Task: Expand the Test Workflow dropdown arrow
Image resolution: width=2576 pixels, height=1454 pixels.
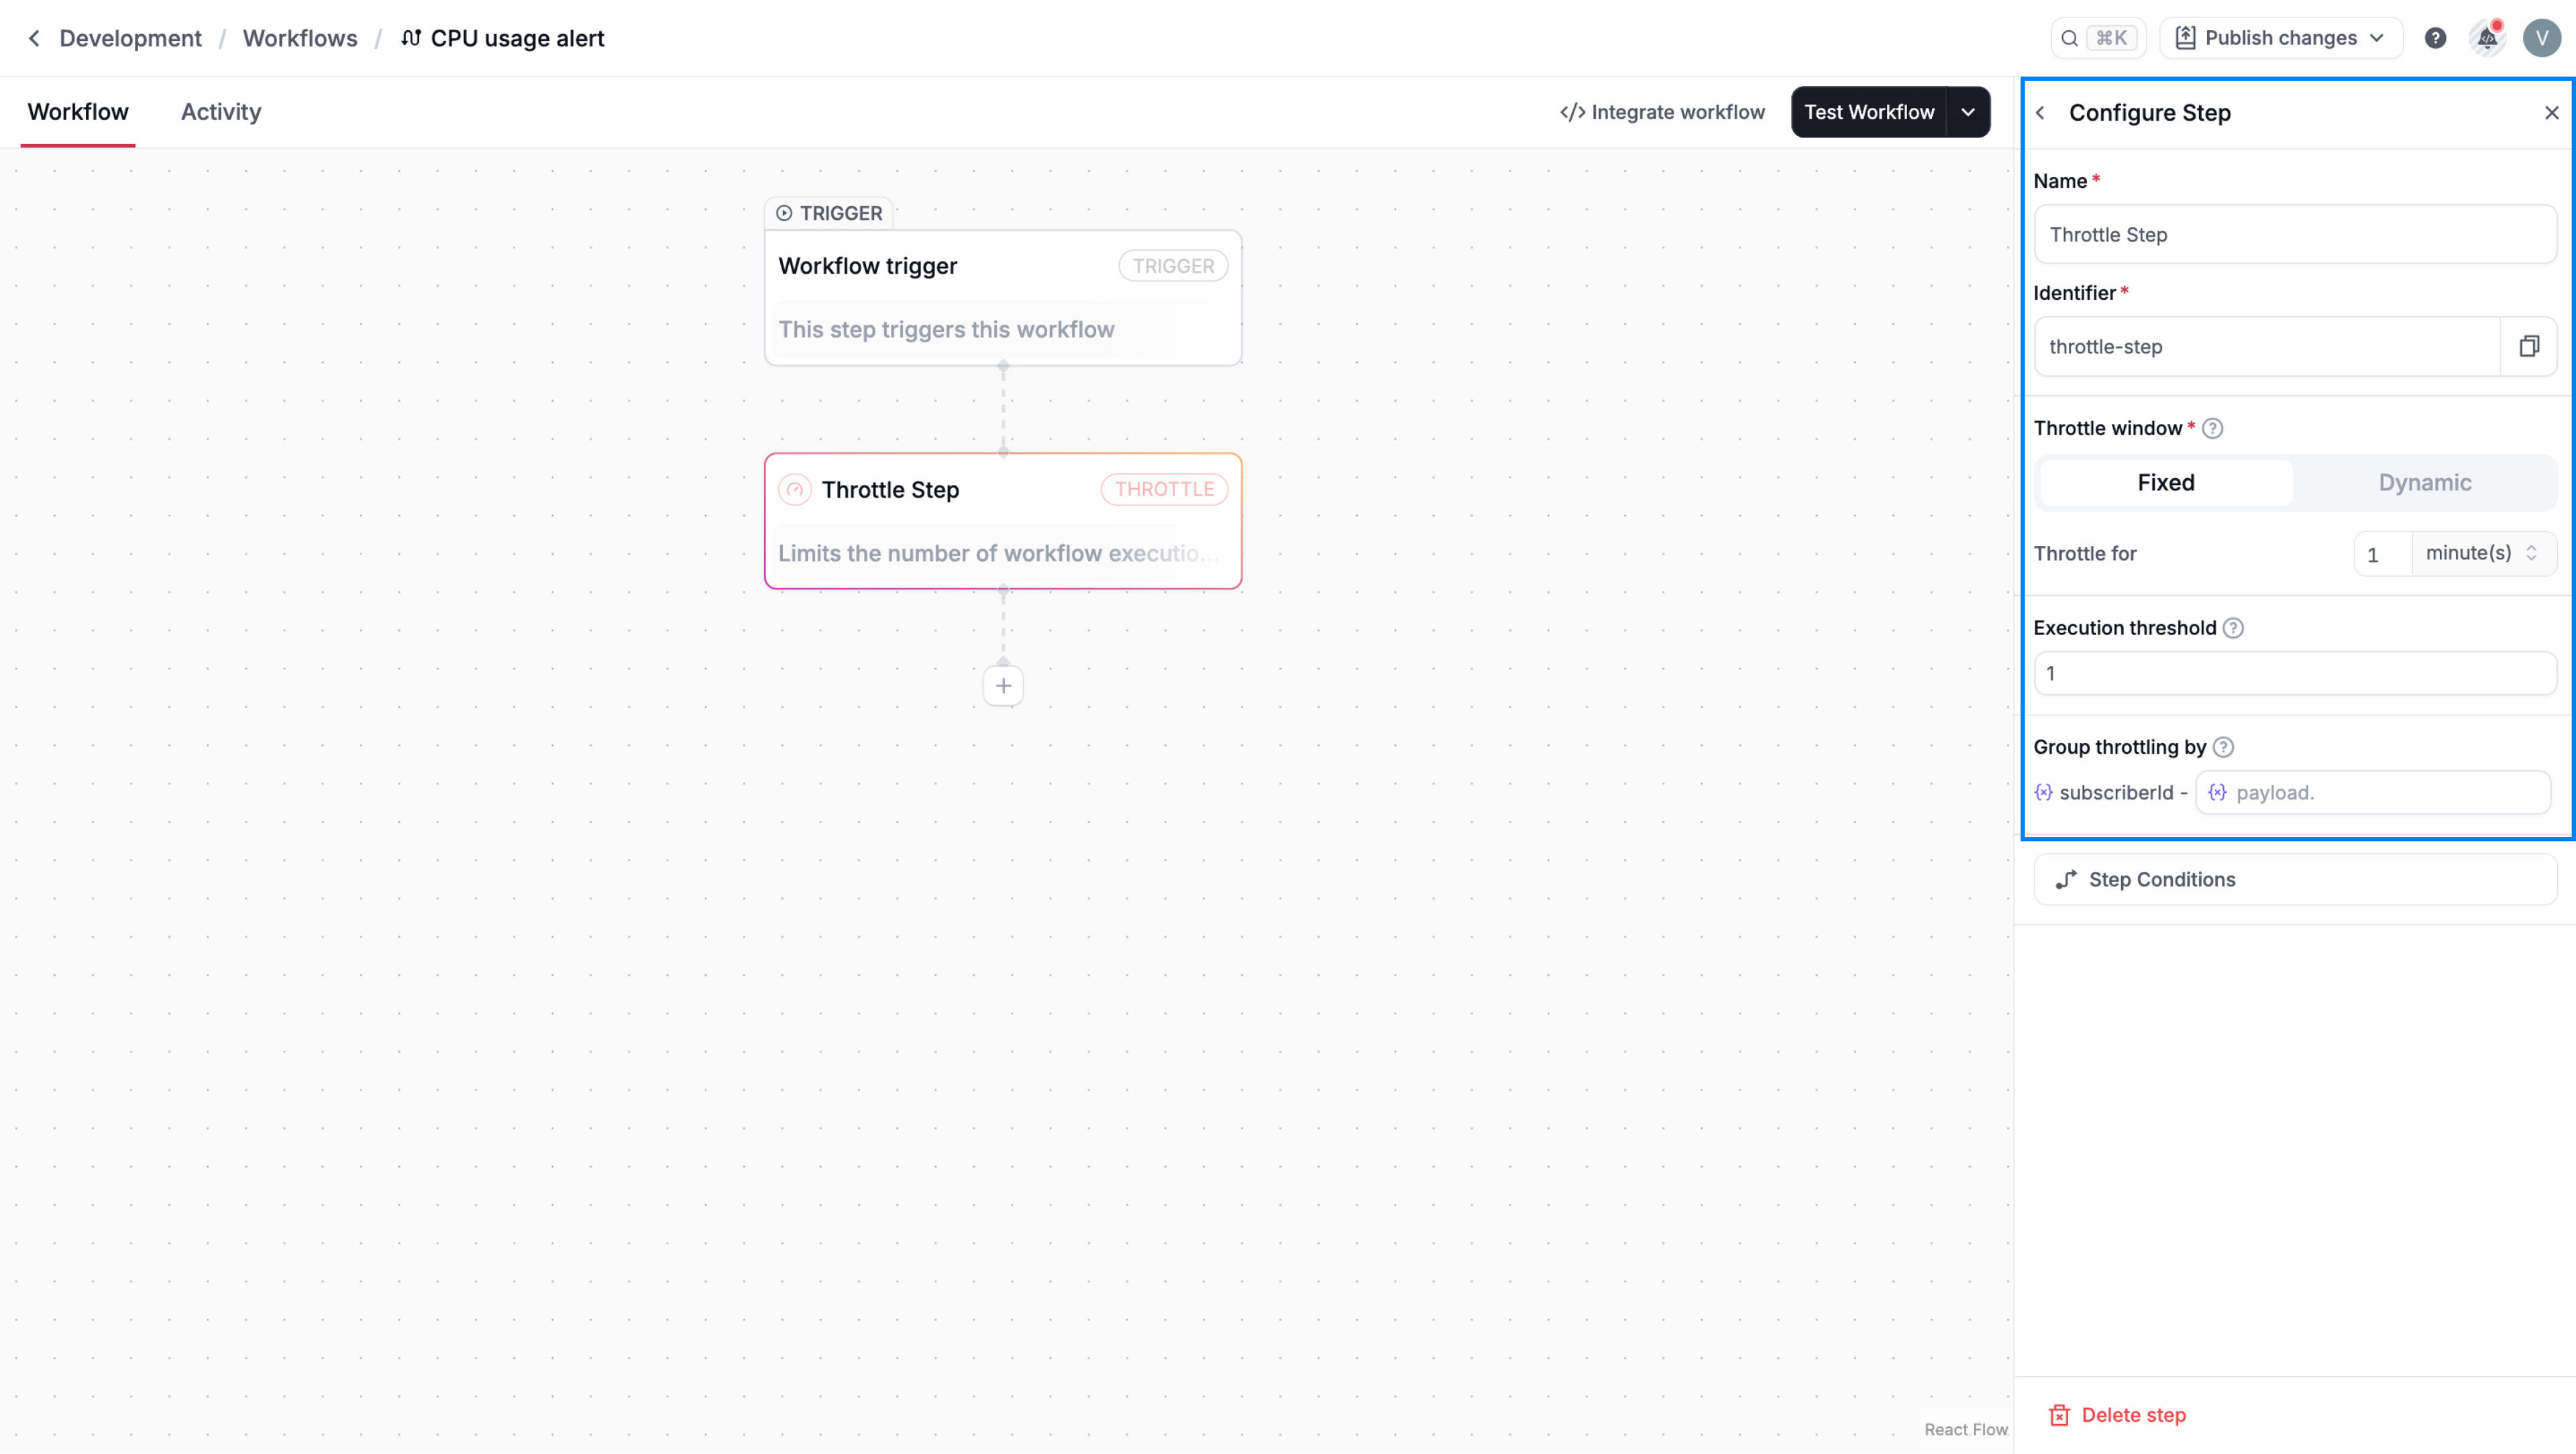Action: (1968, 112)
